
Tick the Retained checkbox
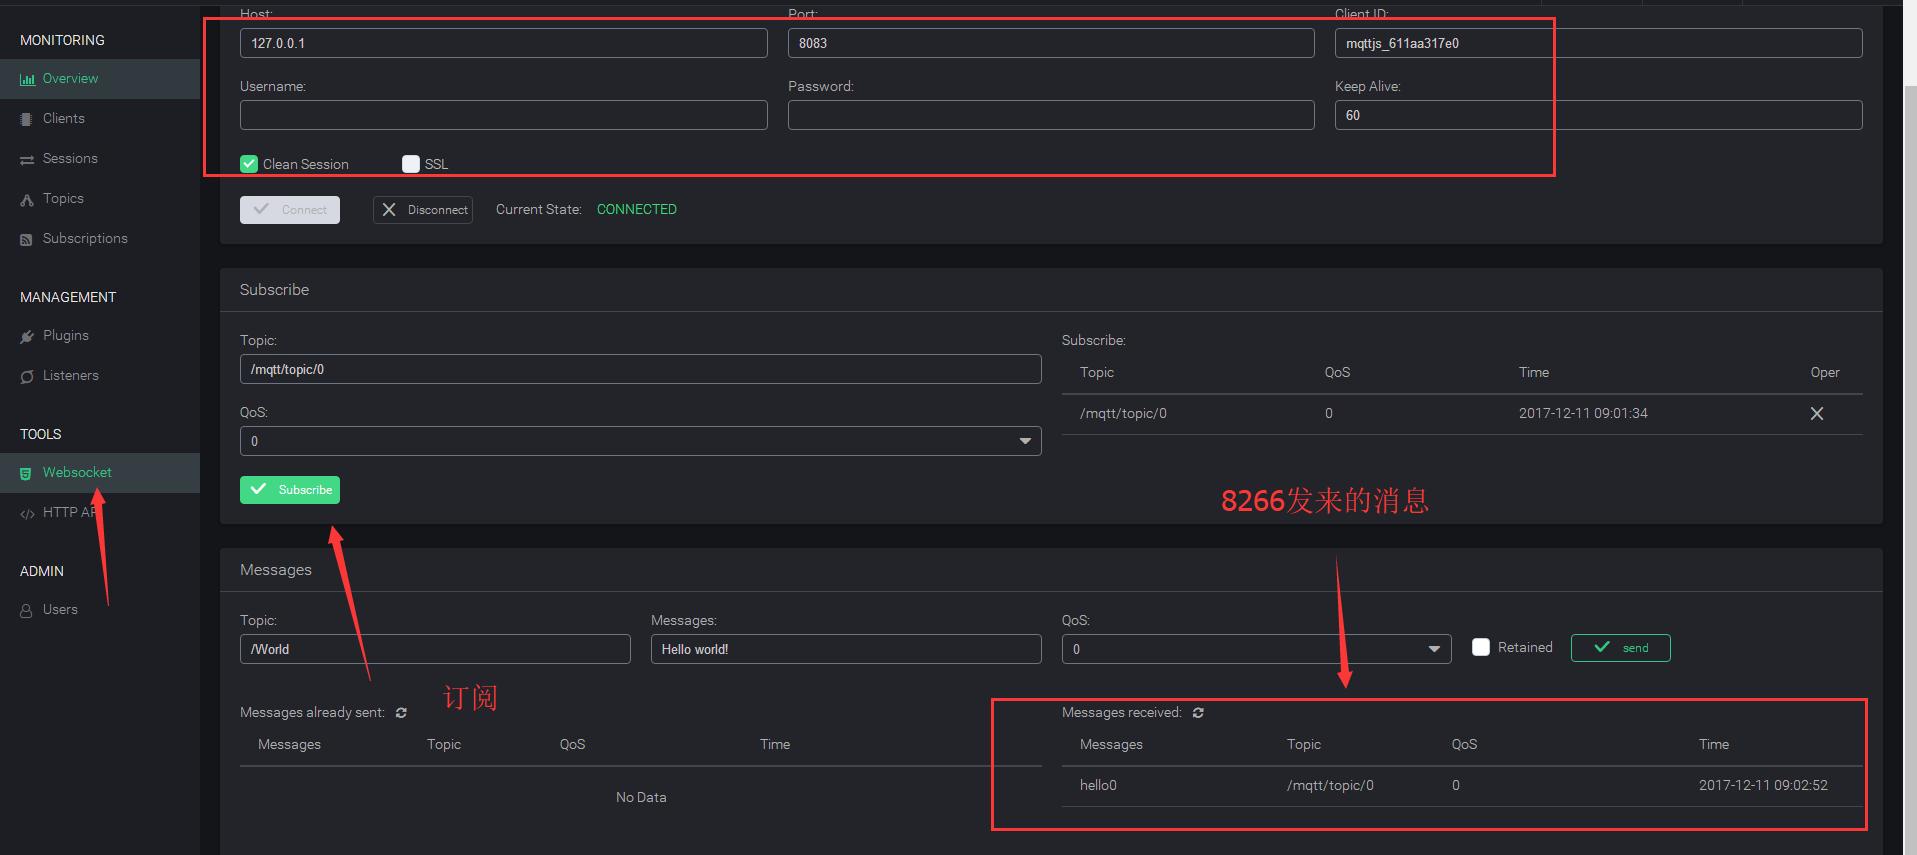[1481, 647]
